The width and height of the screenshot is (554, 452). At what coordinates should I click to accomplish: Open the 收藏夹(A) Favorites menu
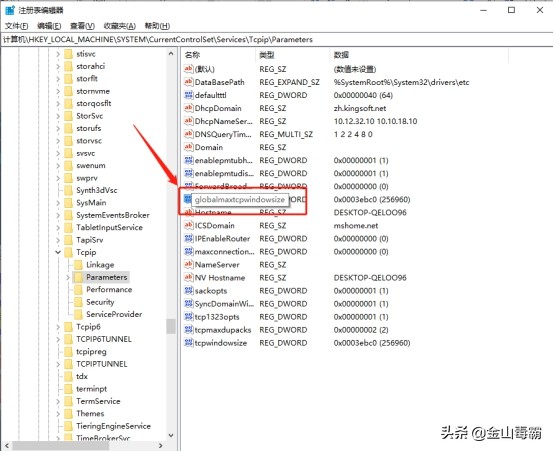click(120, 26)
